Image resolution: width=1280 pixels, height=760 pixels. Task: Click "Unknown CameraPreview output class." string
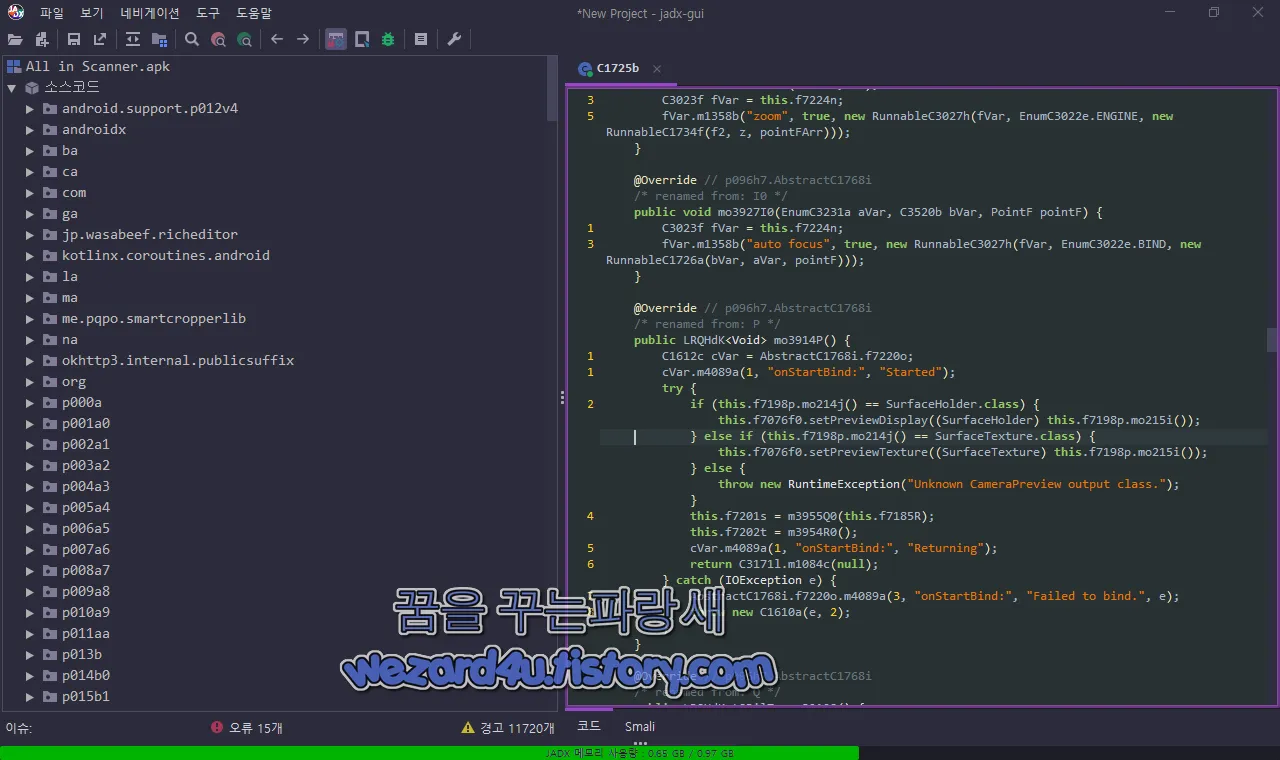1037,484
